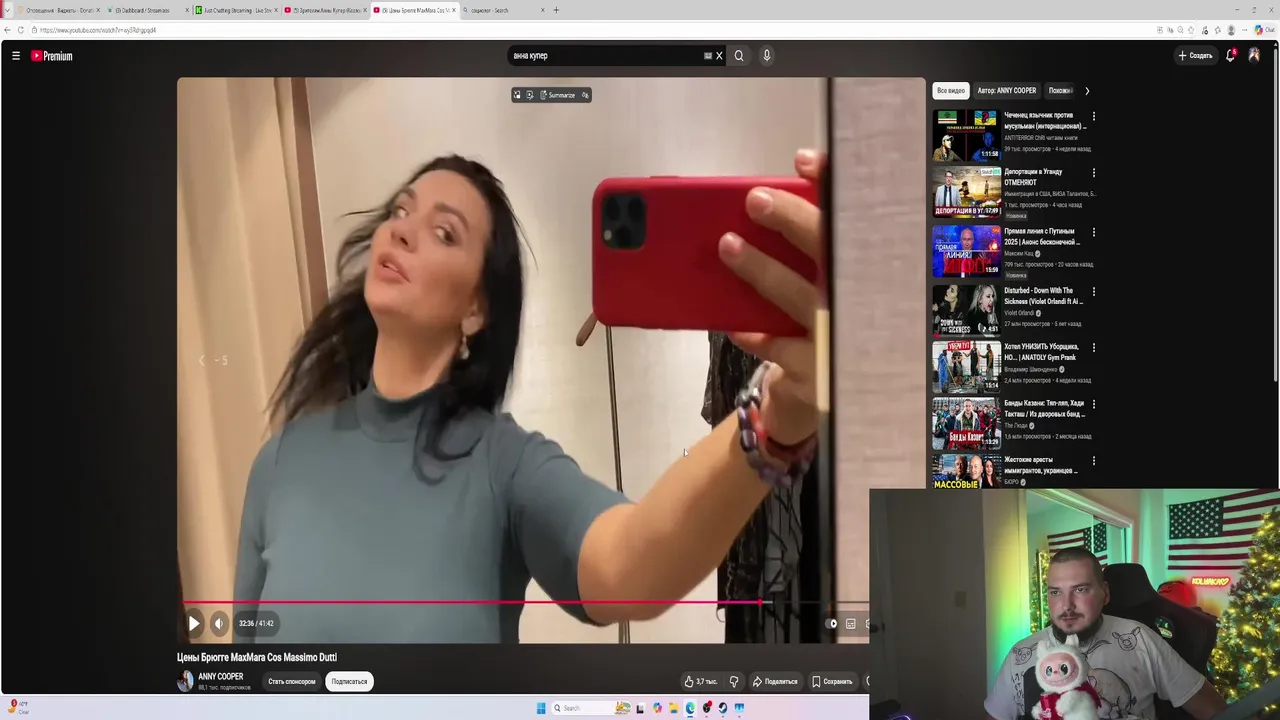Open options for Банды Казани video
1280x720 pixels.
[x=1093, y=405]
